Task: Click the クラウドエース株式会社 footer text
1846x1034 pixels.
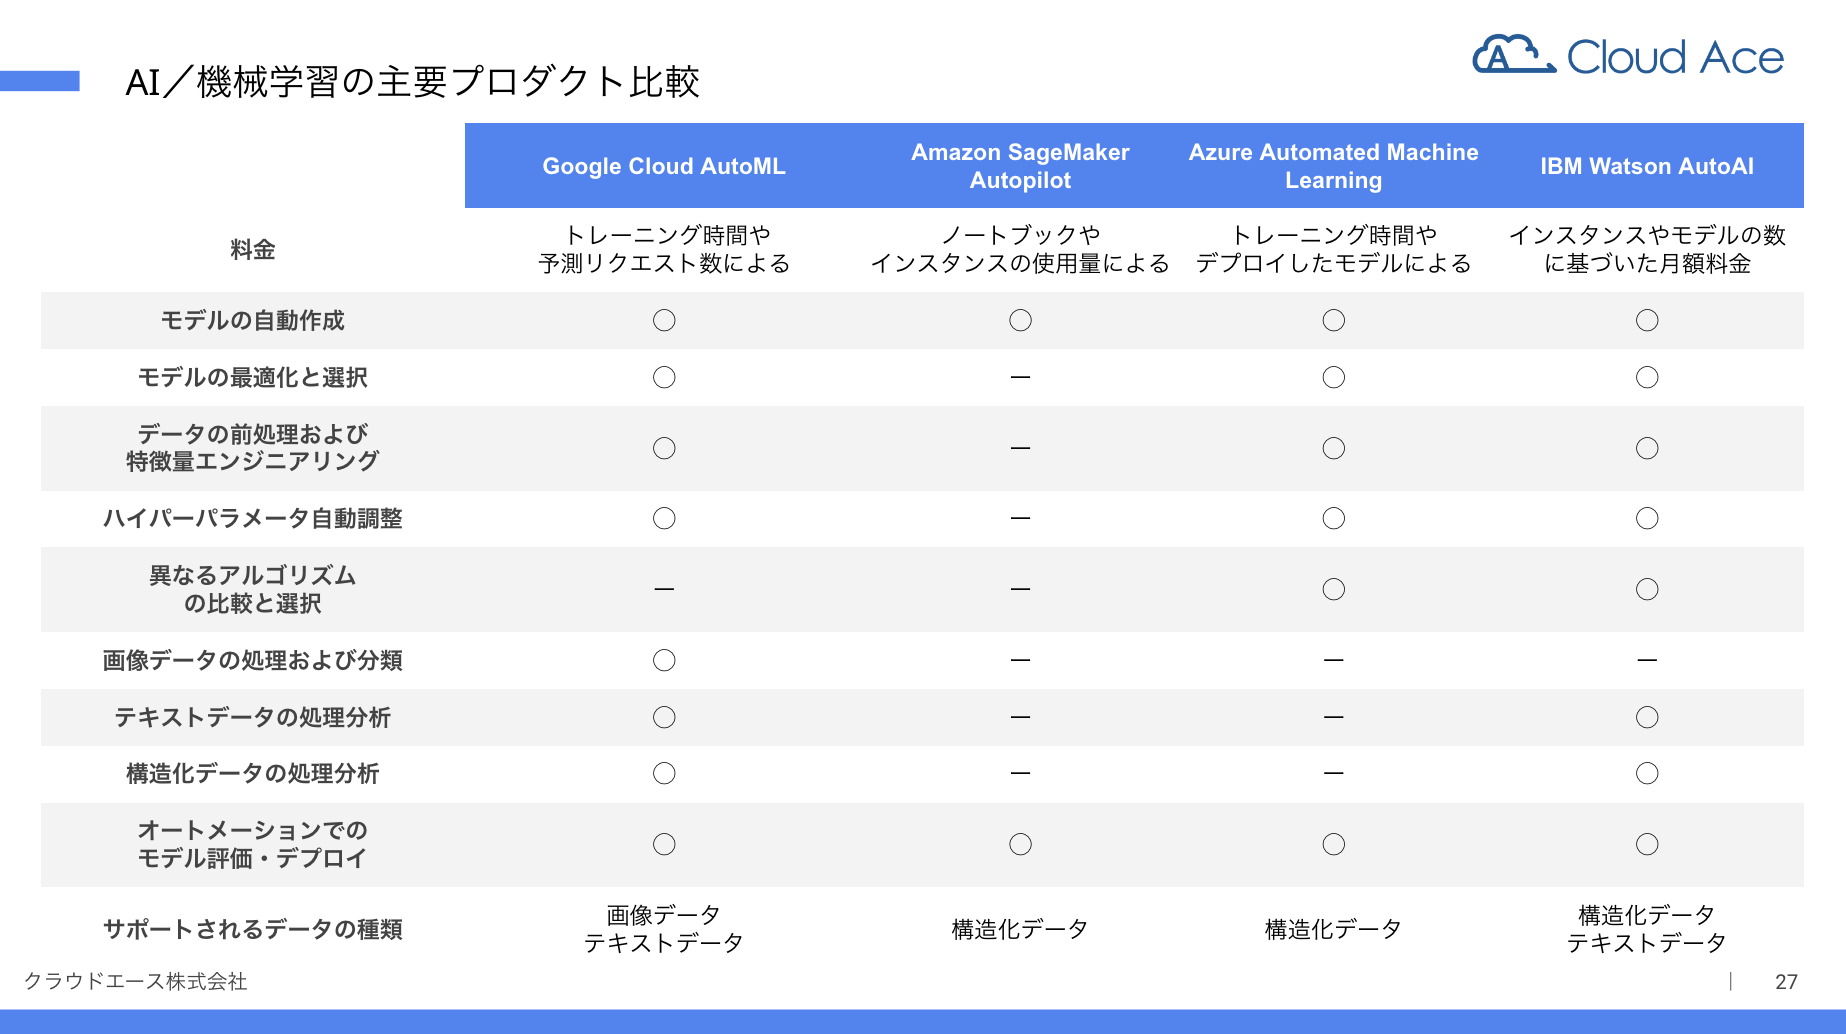Action: click(135, 981)
